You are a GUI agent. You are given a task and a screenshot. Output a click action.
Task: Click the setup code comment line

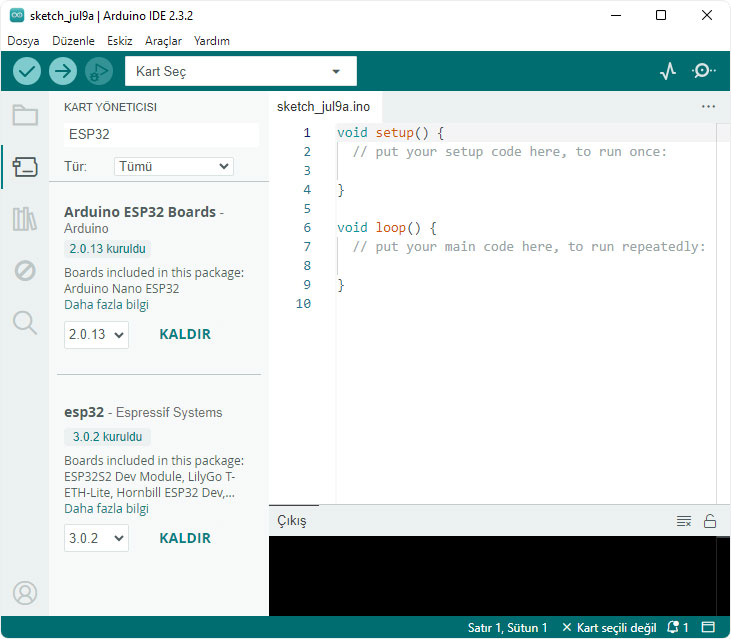(510, 152)
